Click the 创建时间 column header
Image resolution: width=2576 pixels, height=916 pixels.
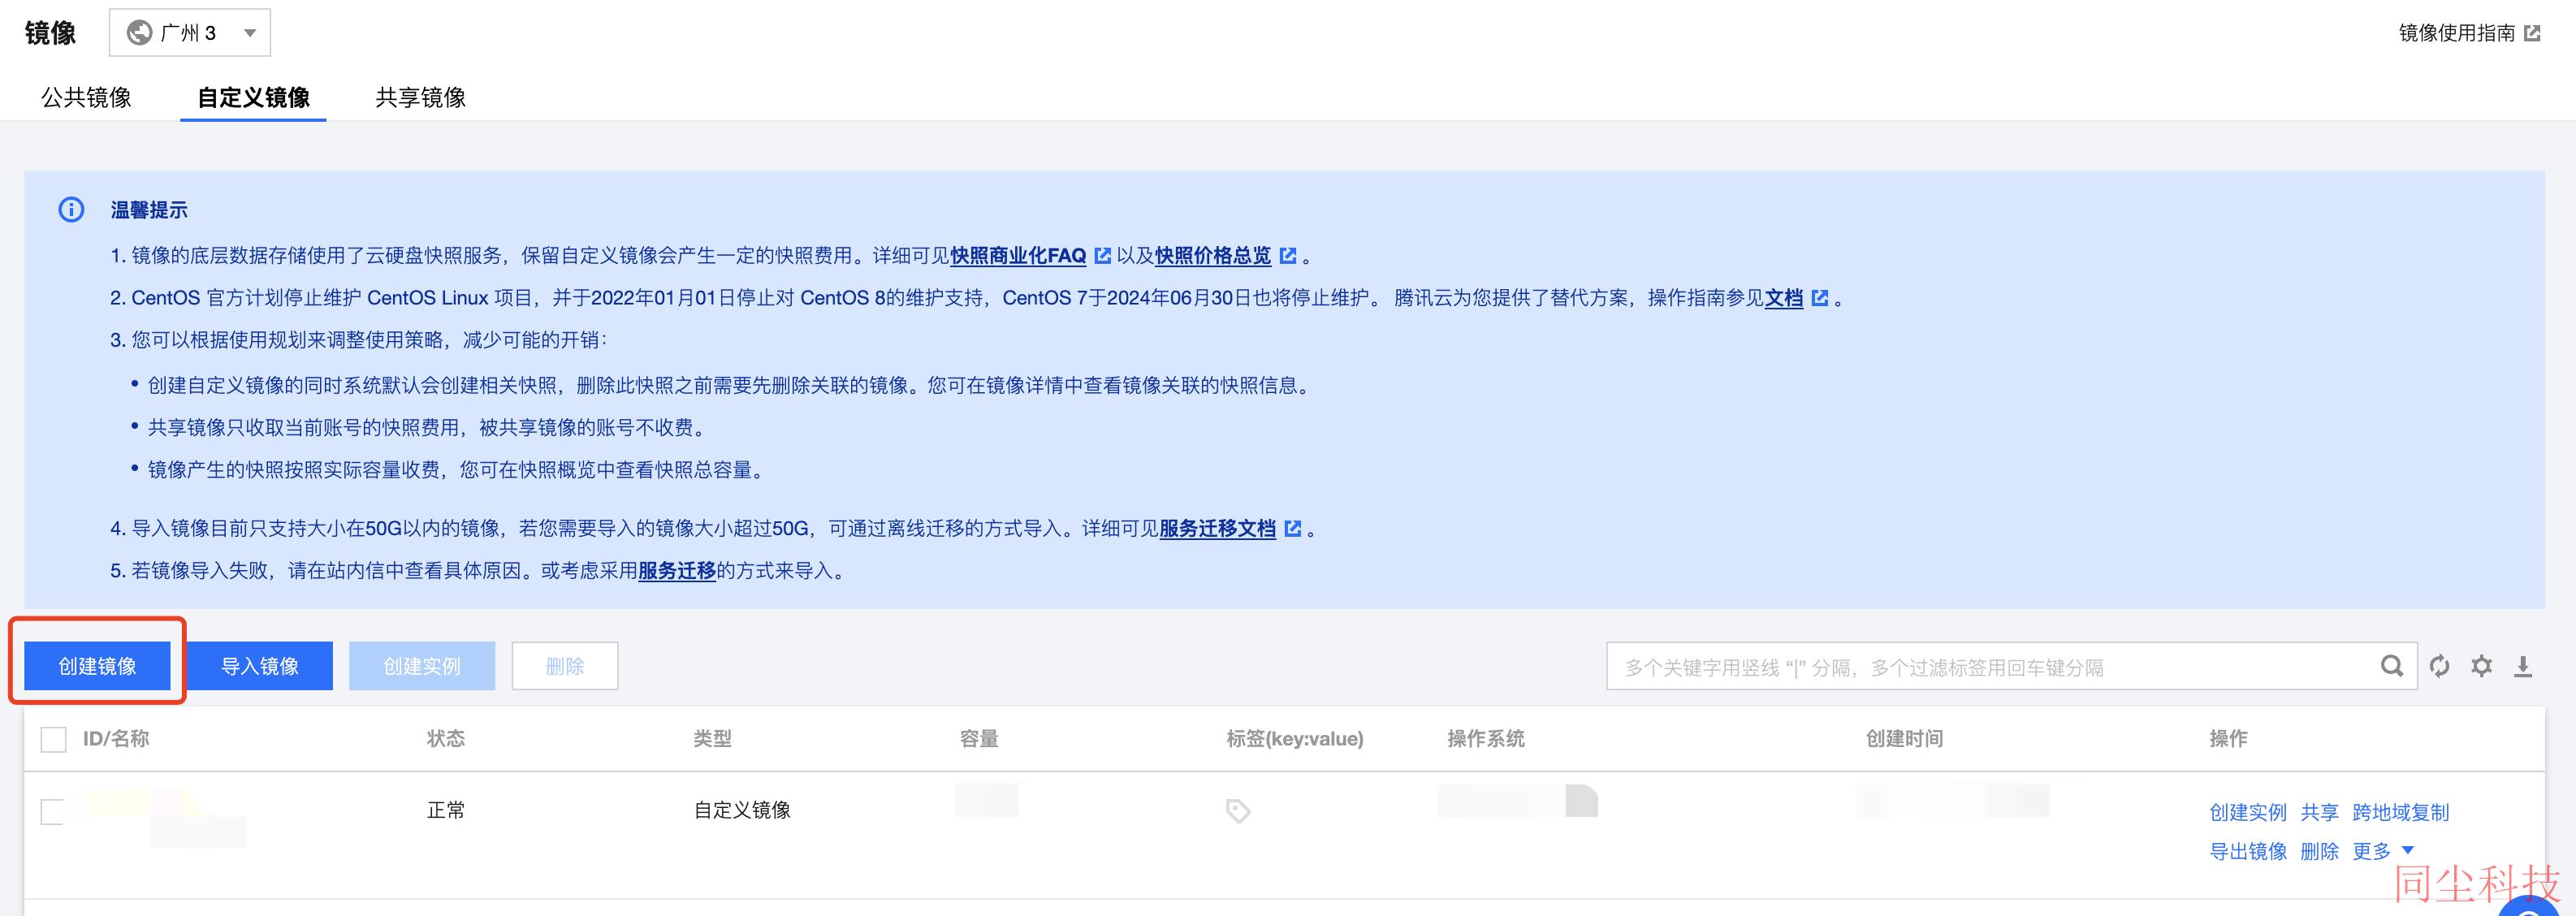1904,739
